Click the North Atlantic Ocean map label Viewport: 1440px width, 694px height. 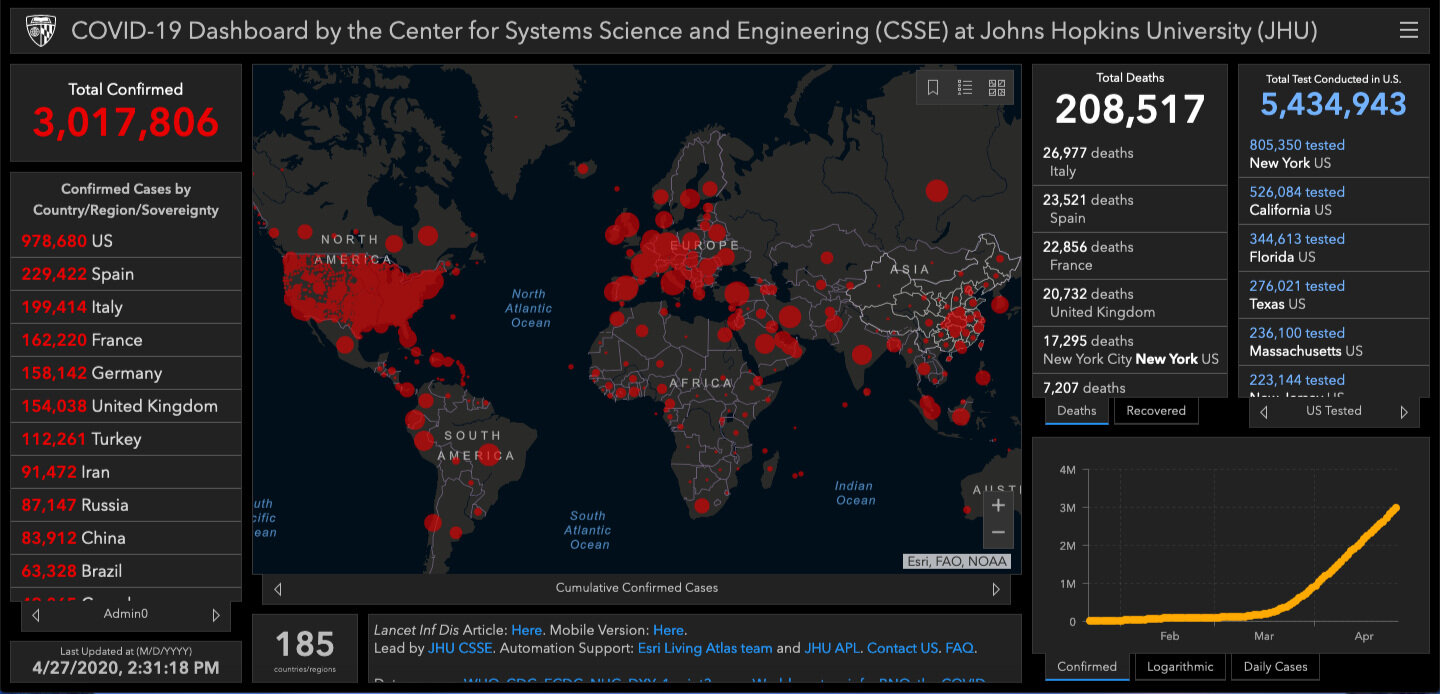click(529, 308)
